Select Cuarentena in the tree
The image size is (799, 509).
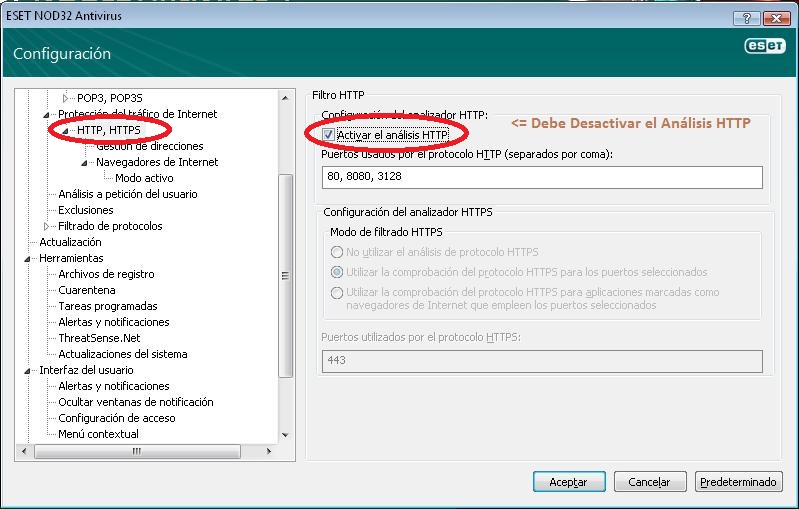tap(87, 290)
